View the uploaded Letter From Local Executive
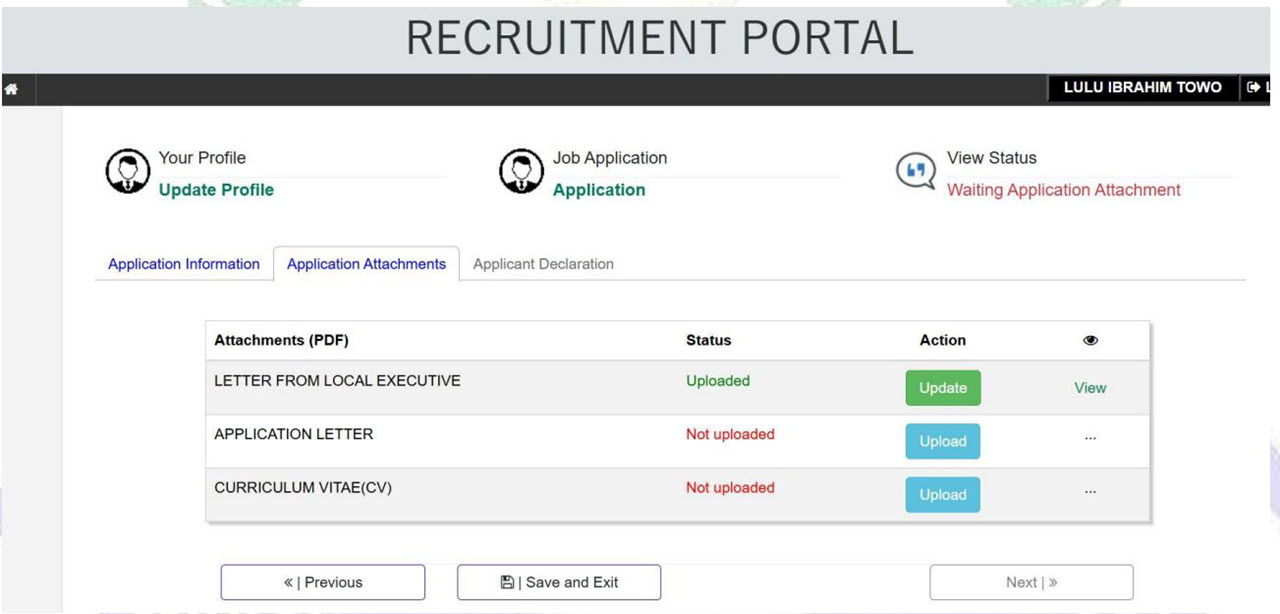Viewport: 1280px width, 614px height. (1090, 388)
